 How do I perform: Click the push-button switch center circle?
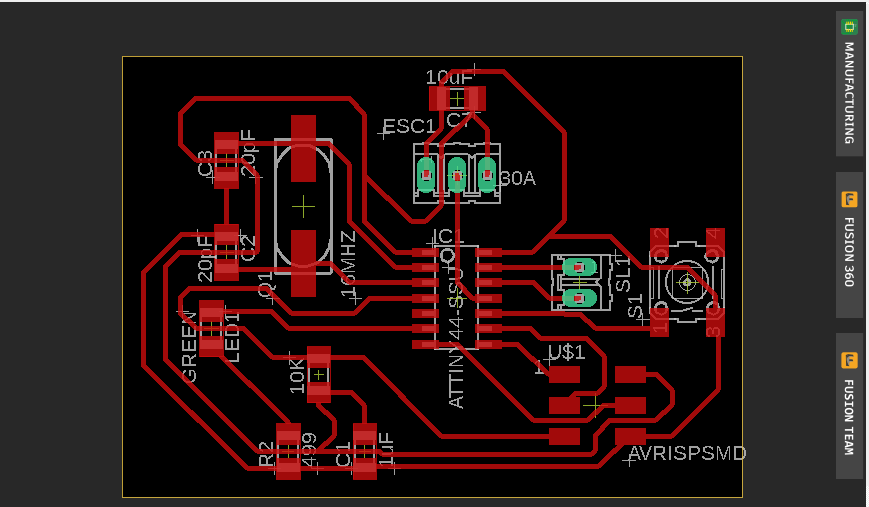point(687,283)
